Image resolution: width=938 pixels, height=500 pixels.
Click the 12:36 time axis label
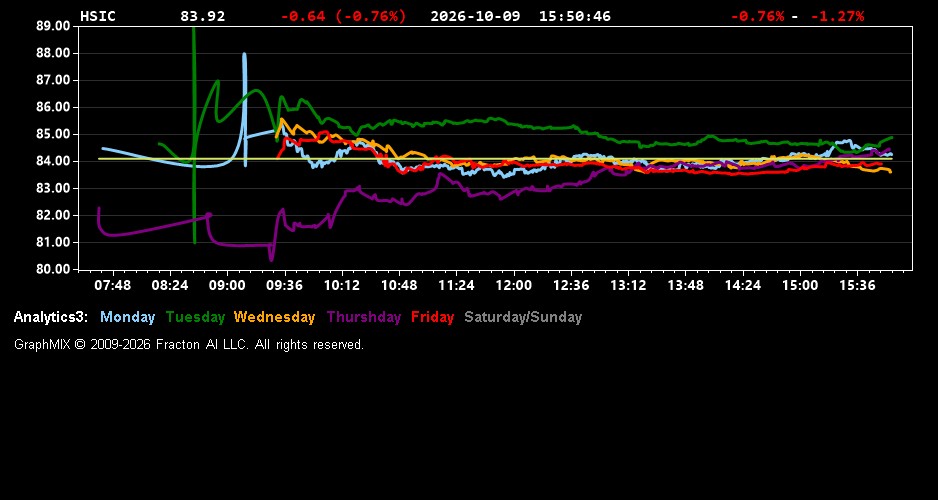tap(571, 285)
